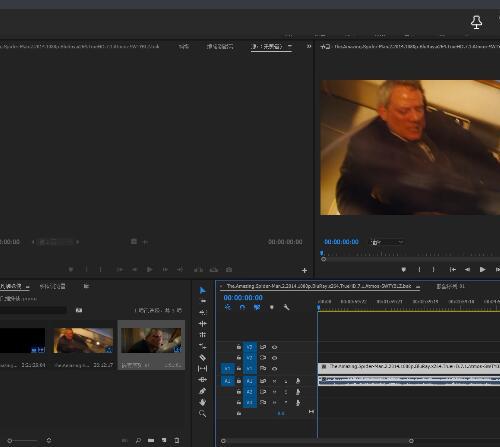Toggle lock on V3 track
The height and width of the screenshot is (447, 500).
[x=239, y=347]
